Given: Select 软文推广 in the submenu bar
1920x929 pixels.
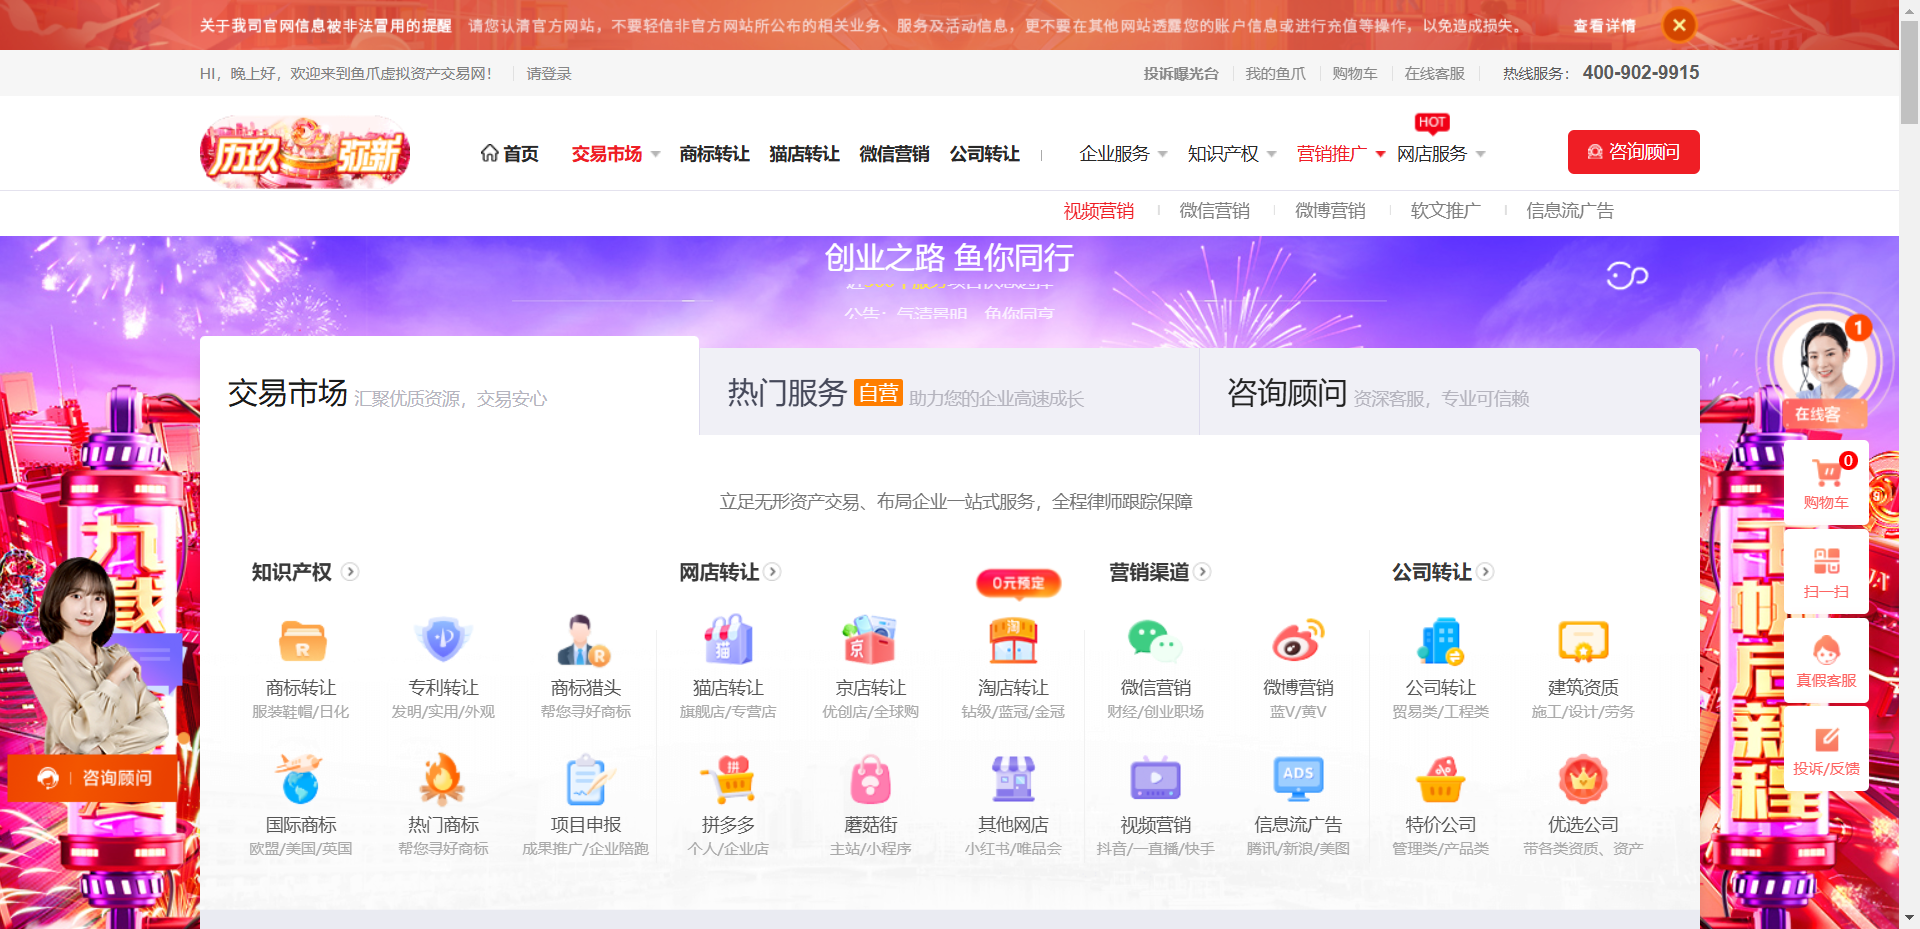Looking at the screenshot, I should click(x=1445, y=211).
